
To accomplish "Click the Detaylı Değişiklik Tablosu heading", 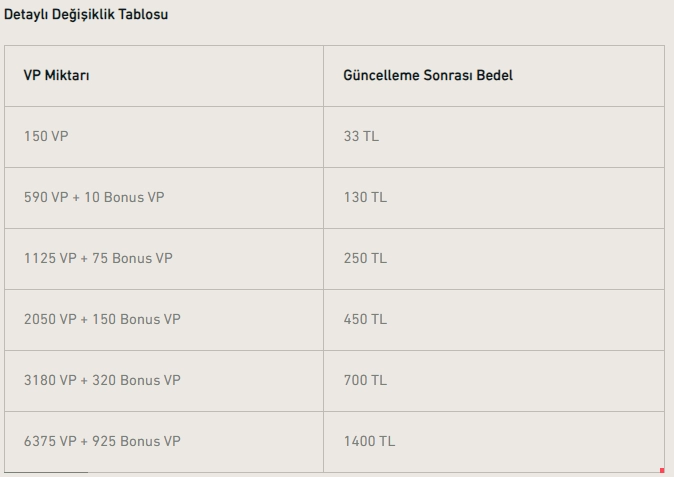I will pyautogui.click(x=85, y=15).
